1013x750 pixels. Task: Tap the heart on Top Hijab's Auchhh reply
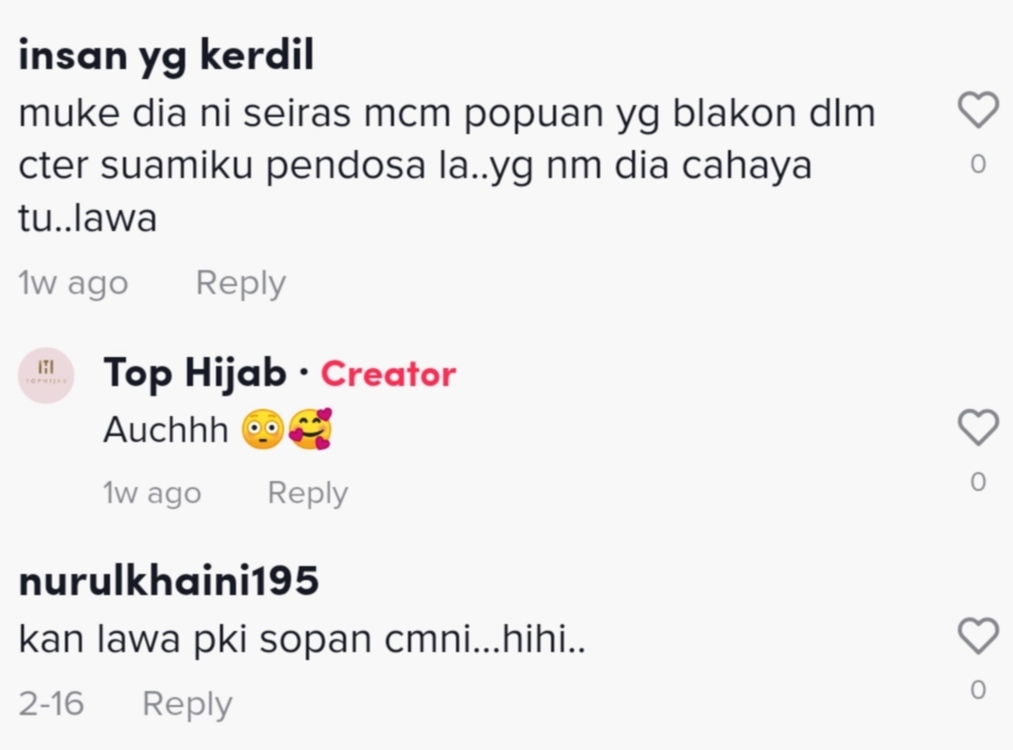978,428
